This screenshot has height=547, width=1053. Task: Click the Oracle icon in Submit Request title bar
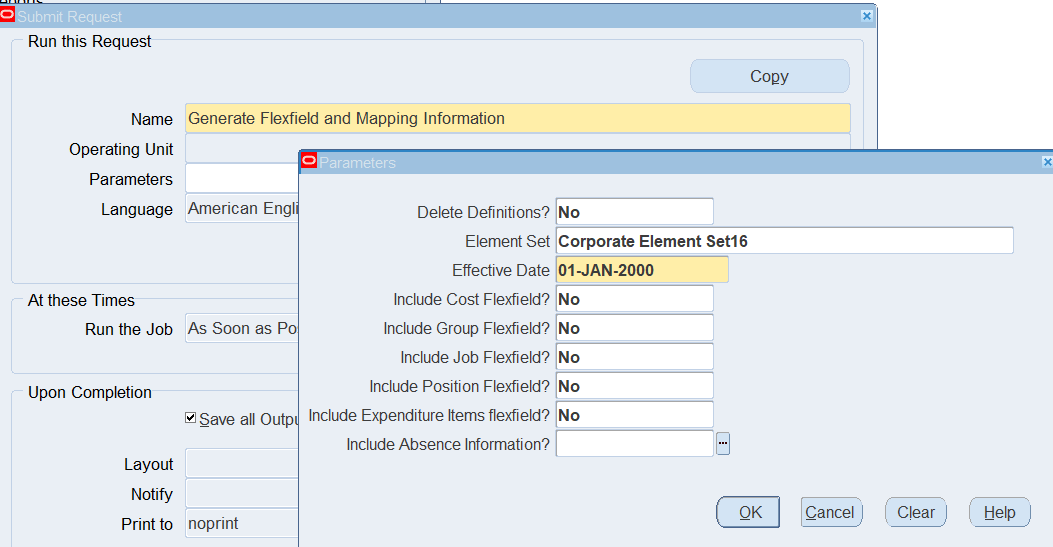coord(8,16)
